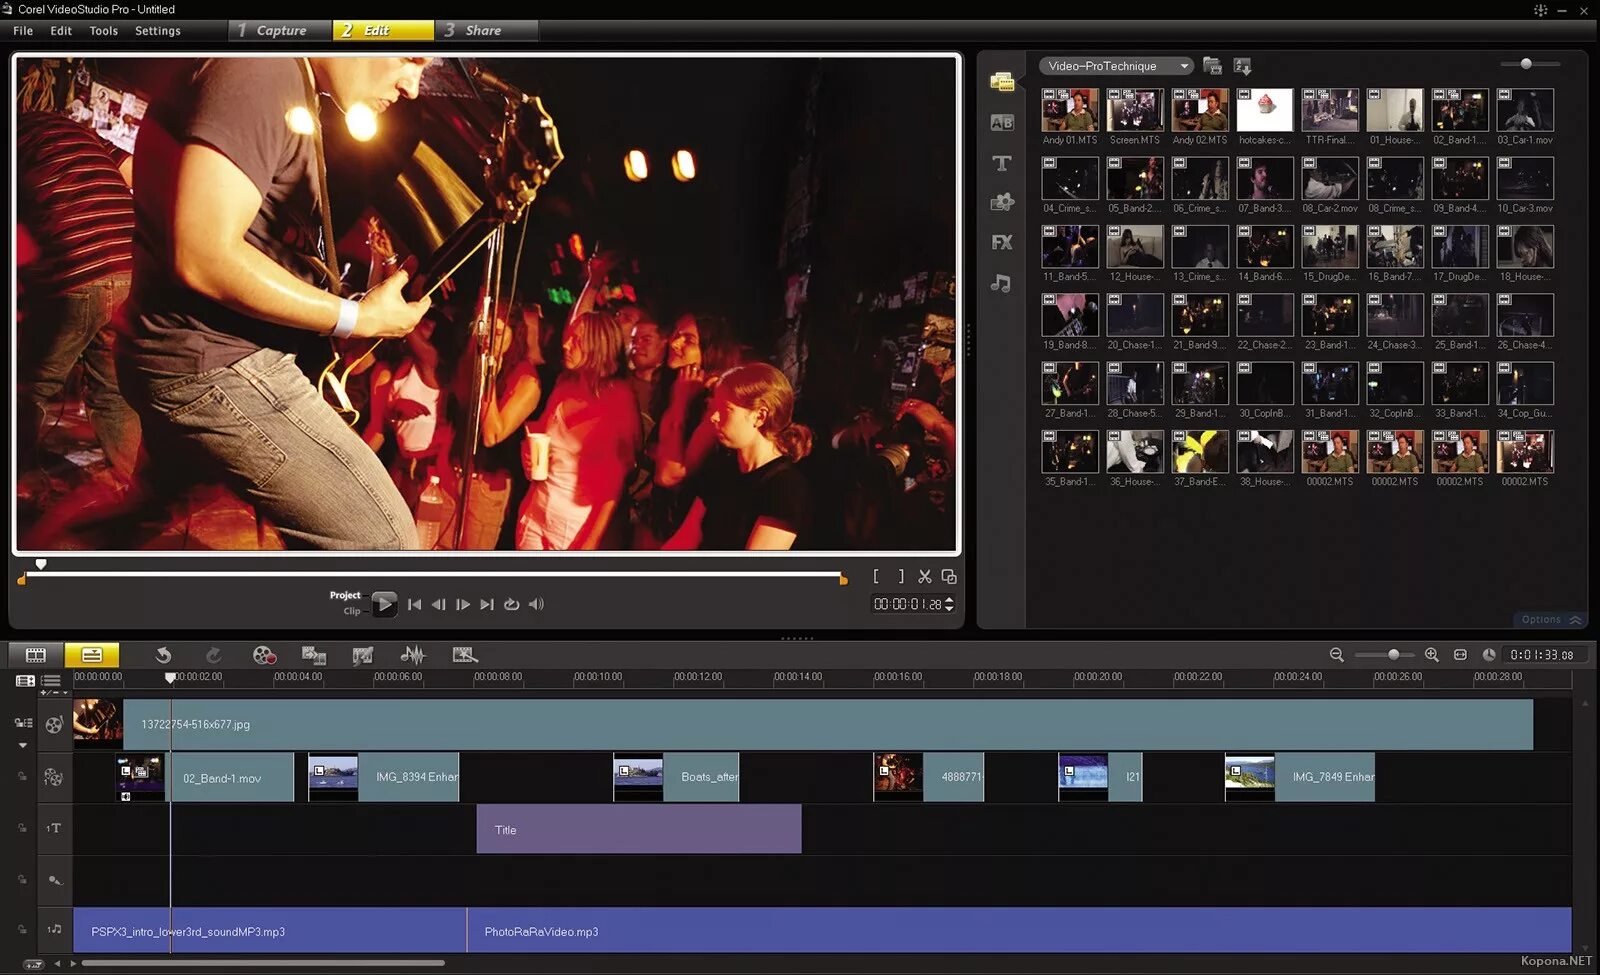Open the Video-ProTechnique library dropdown
Viewport: 1600px width, 975px height.
pyautogui.click(x=1116, y=66)
